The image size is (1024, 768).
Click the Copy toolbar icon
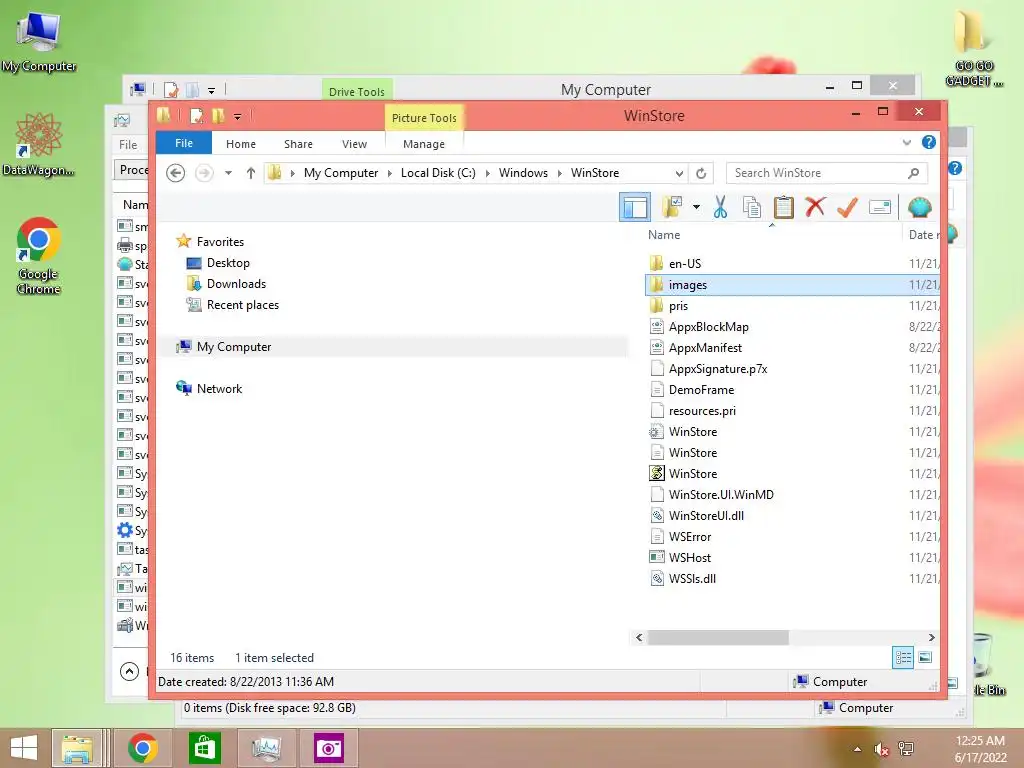752,207
